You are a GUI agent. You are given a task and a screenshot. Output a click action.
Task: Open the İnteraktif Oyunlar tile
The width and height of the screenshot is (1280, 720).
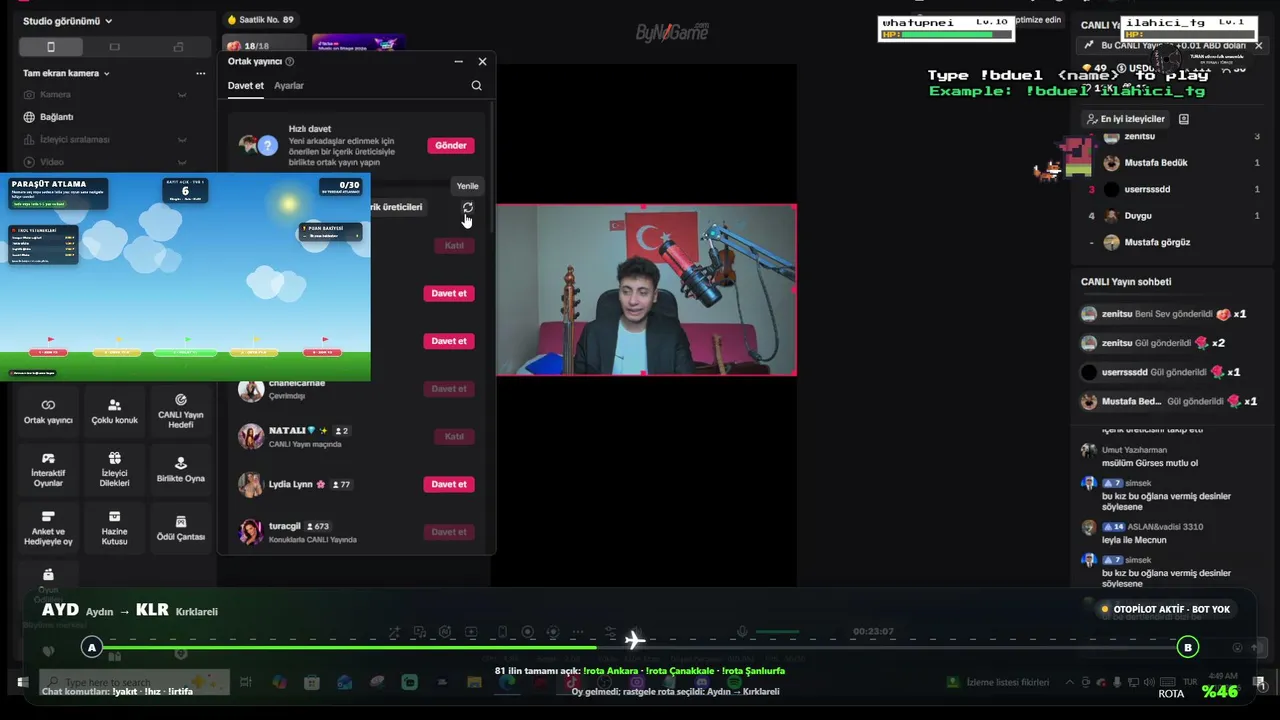click(48, 469)
